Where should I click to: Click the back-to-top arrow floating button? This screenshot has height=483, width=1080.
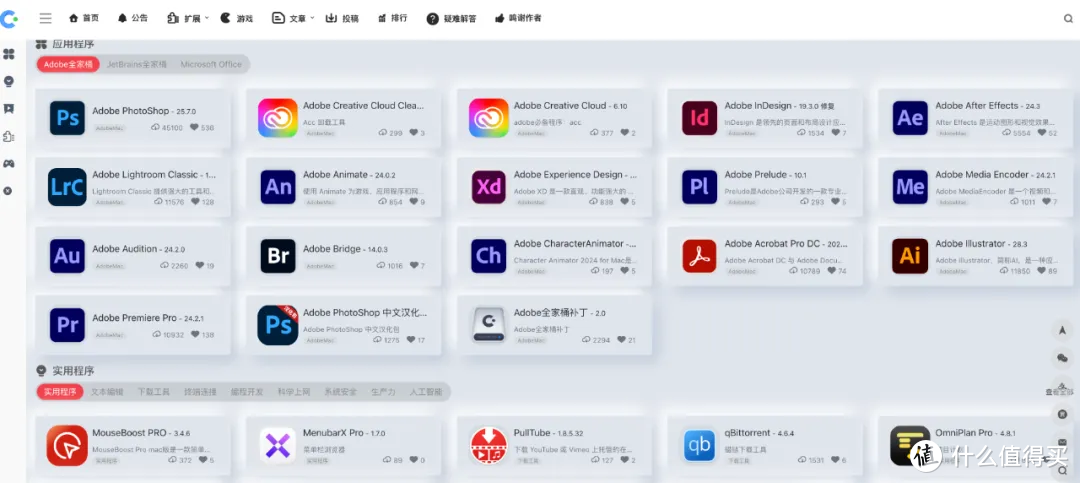pyautogui.click(x=1062, y=330)
